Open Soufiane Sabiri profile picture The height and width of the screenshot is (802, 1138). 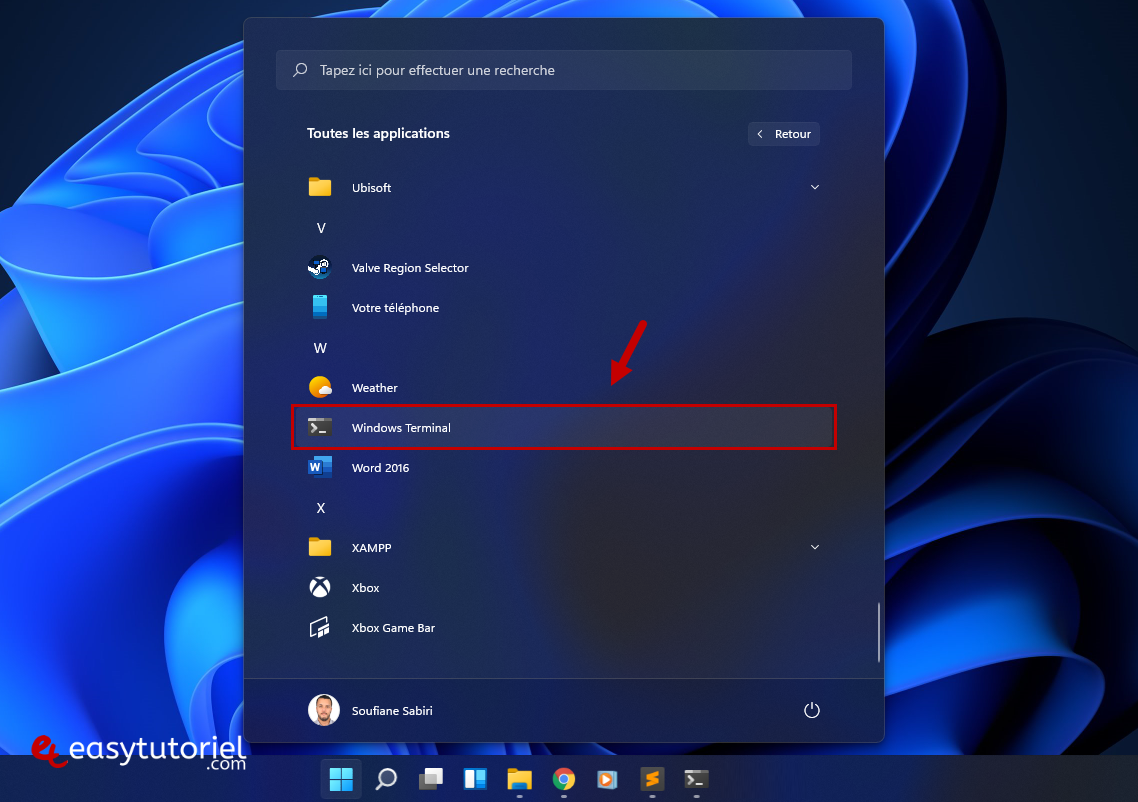[x=324, y=710]
